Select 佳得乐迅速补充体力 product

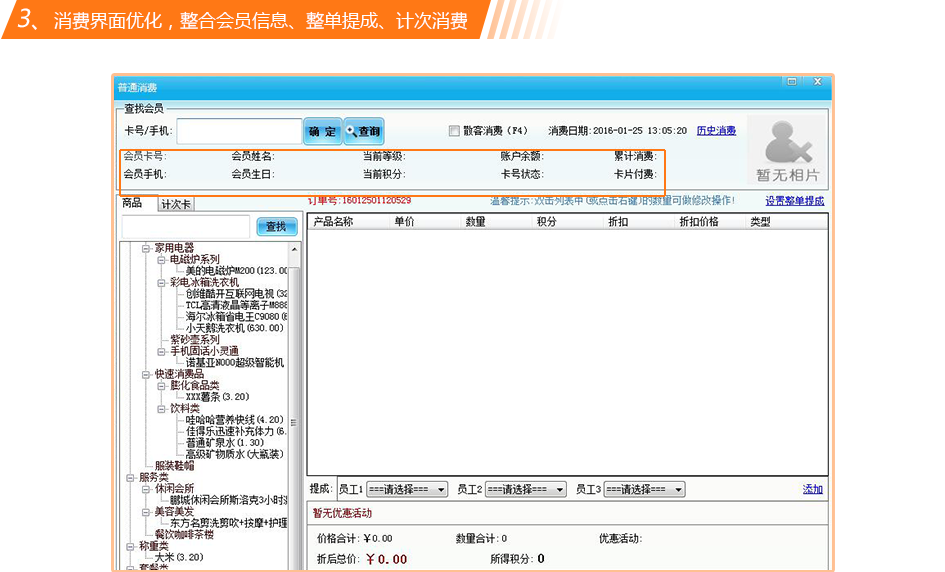tap(236, 431)
